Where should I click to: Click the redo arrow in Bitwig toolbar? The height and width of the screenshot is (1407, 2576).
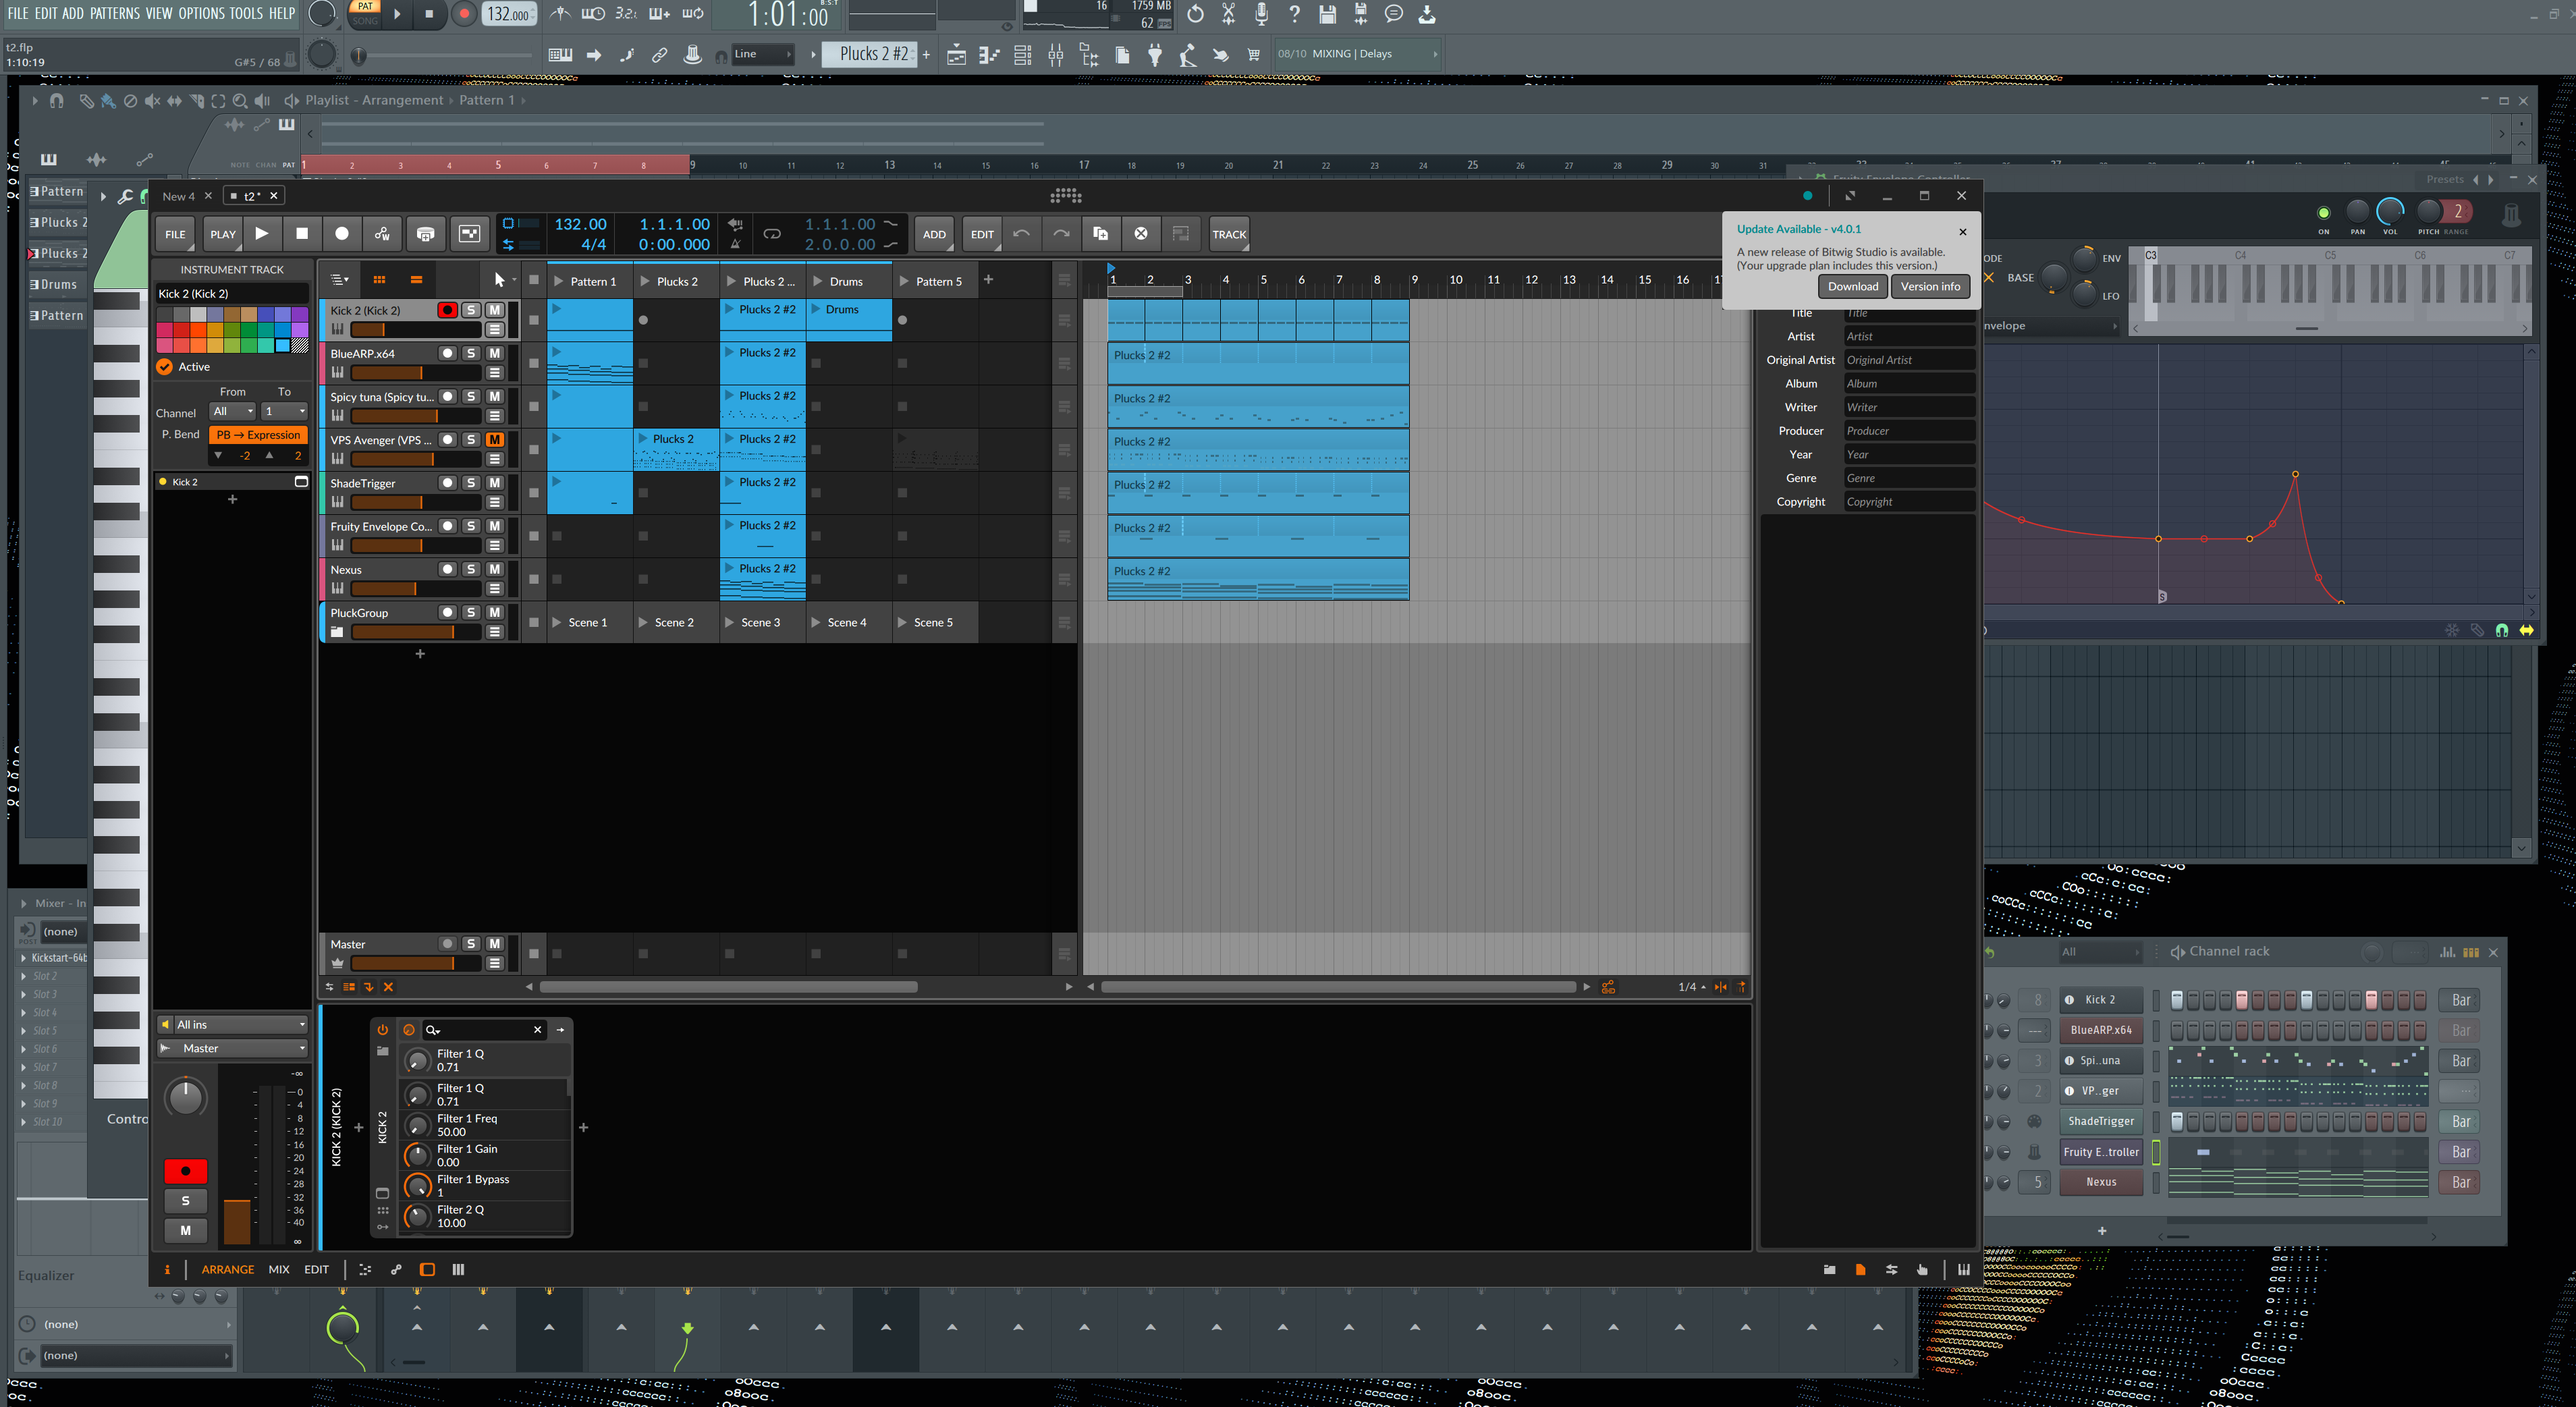pos(1061,234)
